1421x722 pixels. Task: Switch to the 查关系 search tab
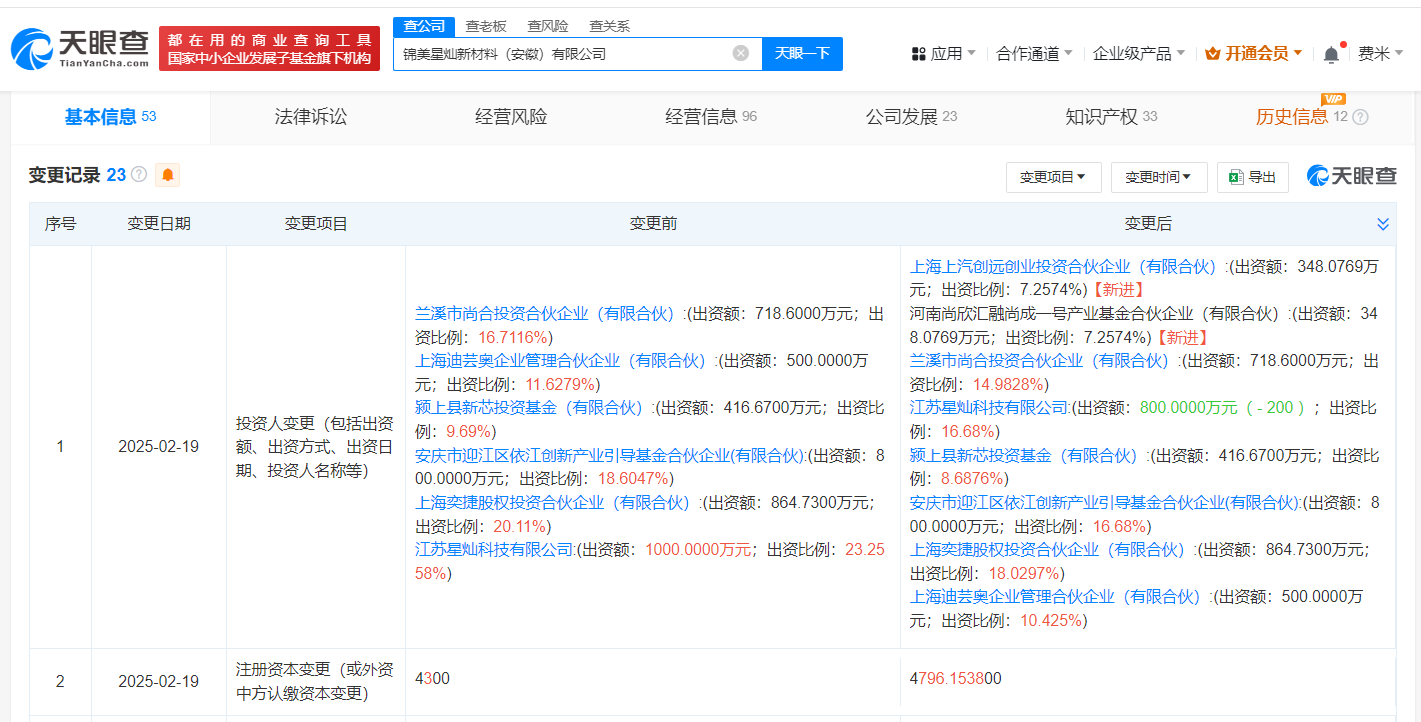click(x=609, y=26)
